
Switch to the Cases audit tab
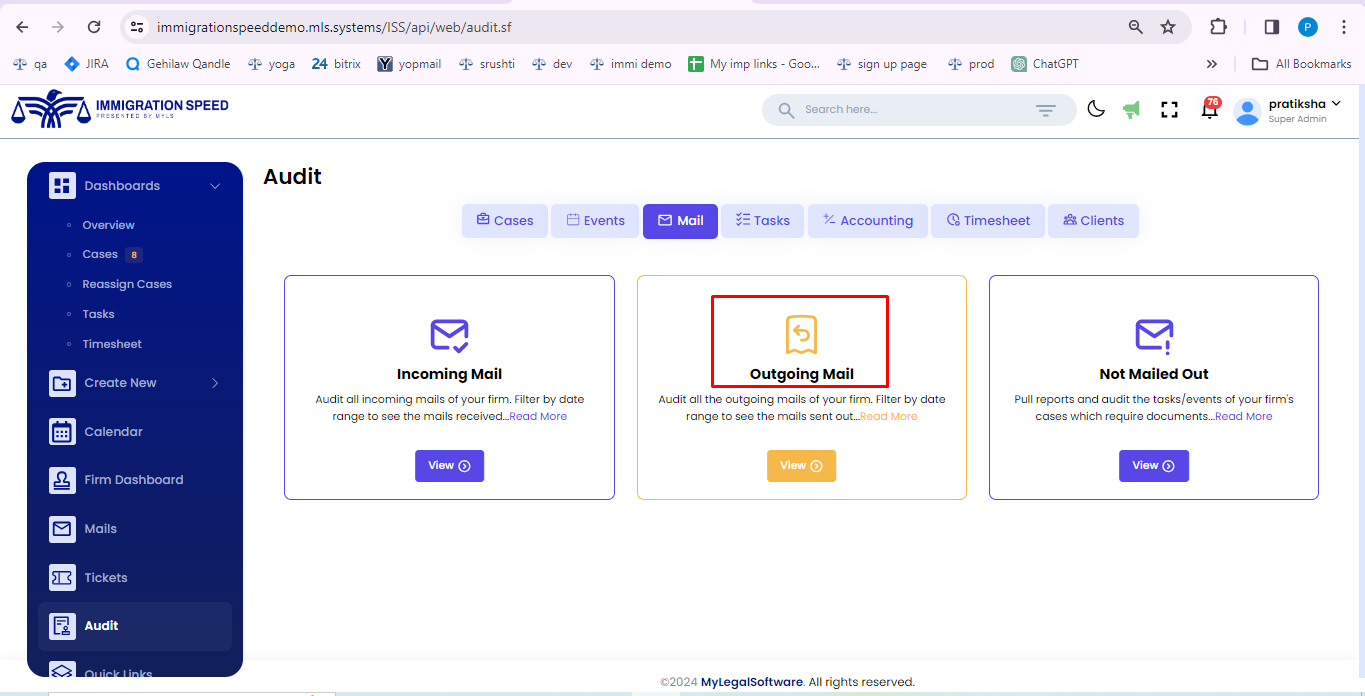(505, 221)
